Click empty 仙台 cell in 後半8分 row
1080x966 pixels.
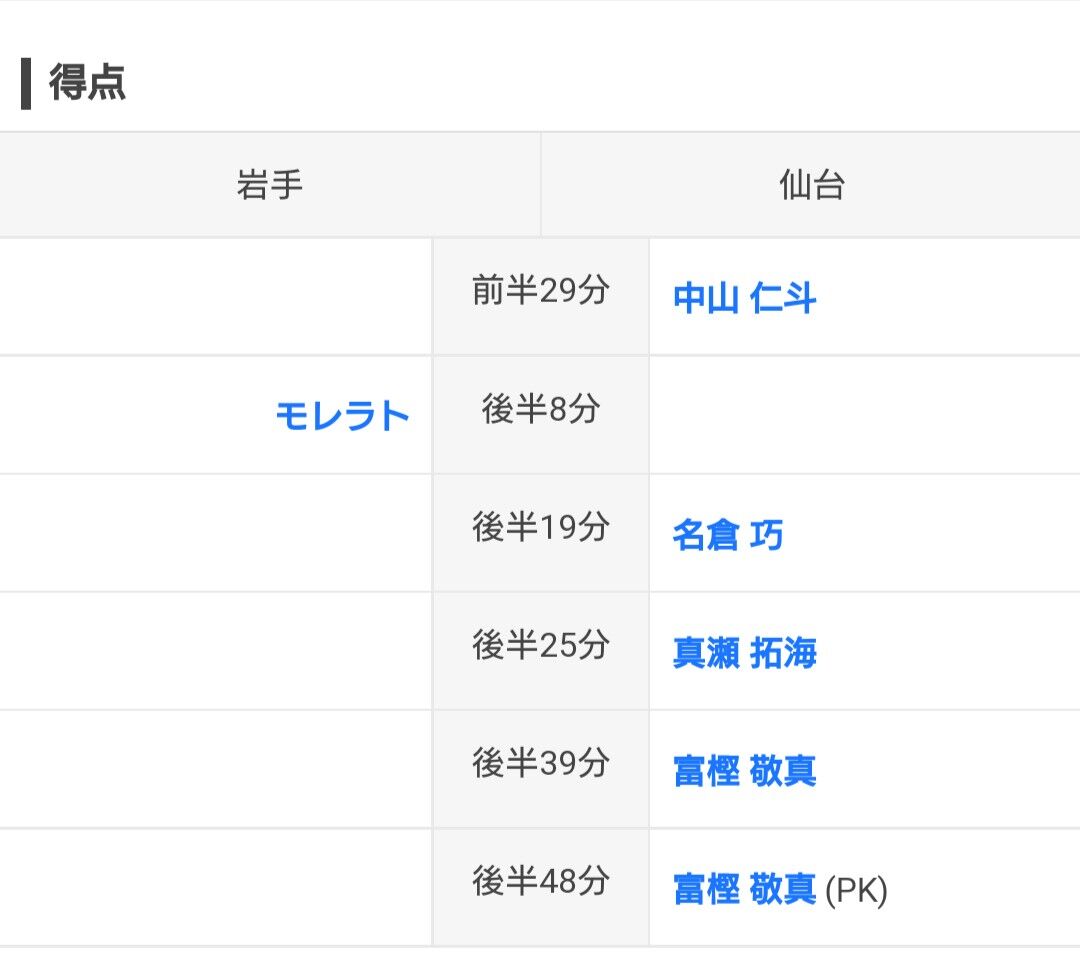click(864, 414)
